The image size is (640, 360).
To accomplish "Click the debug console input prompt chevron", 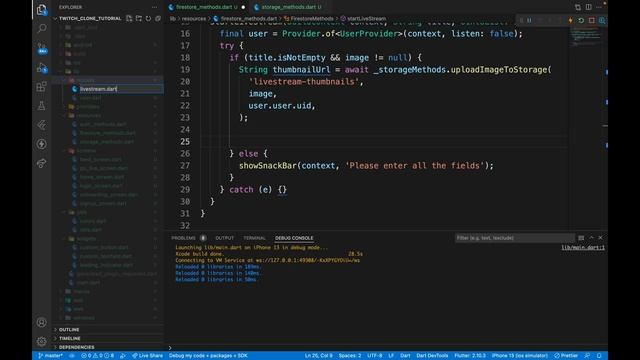I will pyautogui.click(x=170, y=348).
